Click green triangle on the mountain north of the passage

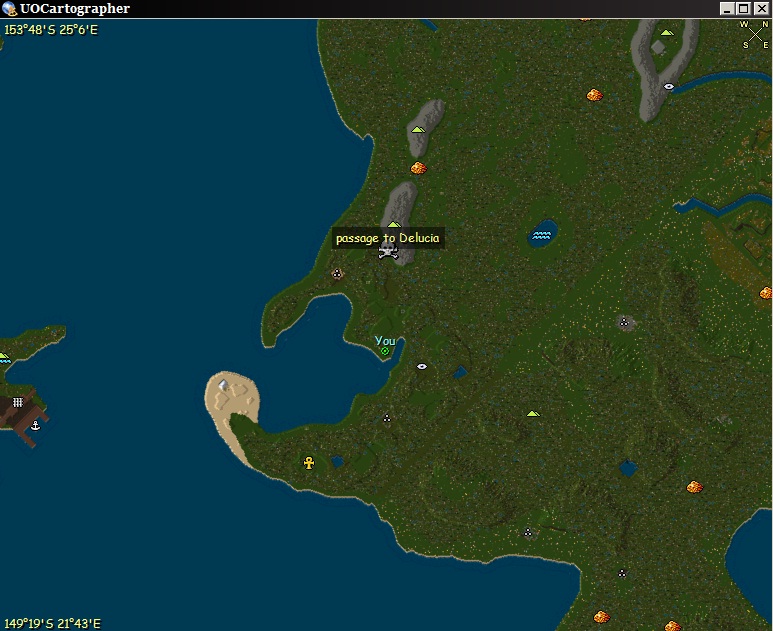[x=418, y=130]
